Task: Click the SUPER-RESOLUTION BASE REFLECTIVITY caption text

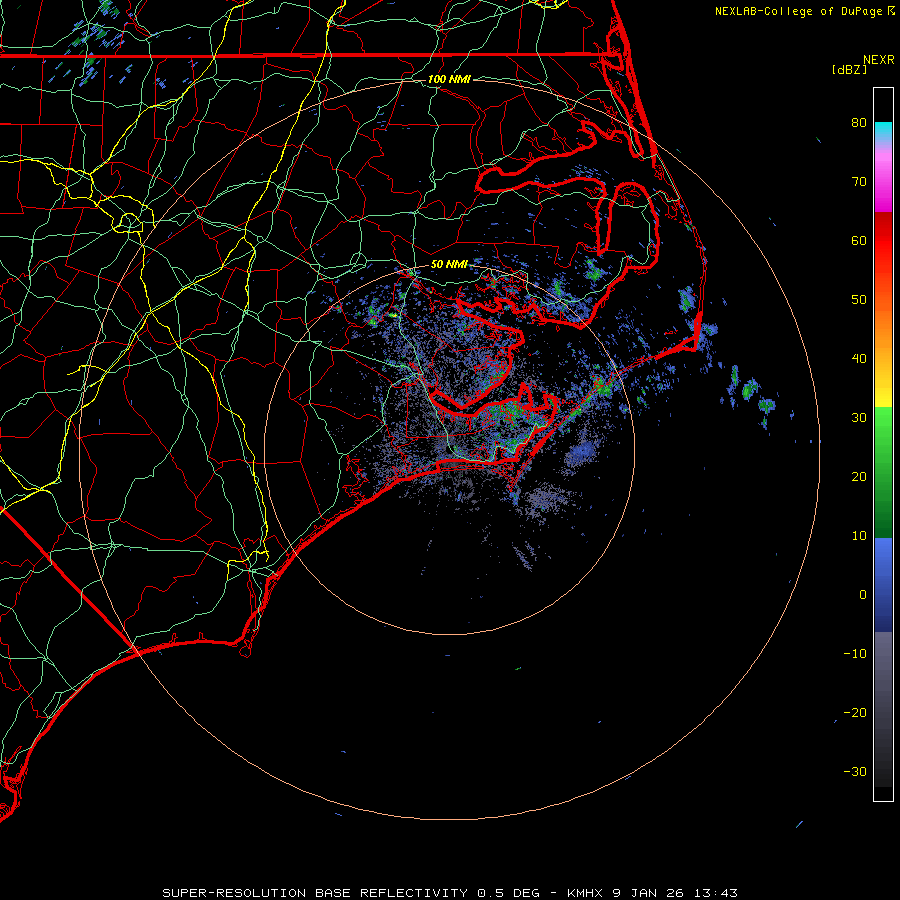Action: (315, 893)
